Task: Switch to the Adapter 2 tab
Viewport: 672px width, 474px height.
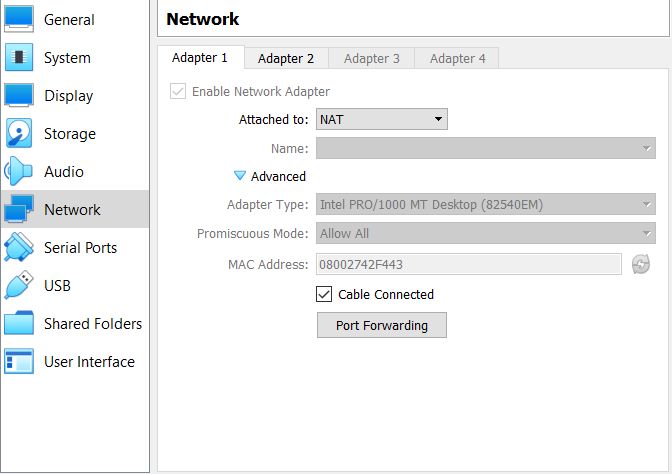Action: (286, 58)
